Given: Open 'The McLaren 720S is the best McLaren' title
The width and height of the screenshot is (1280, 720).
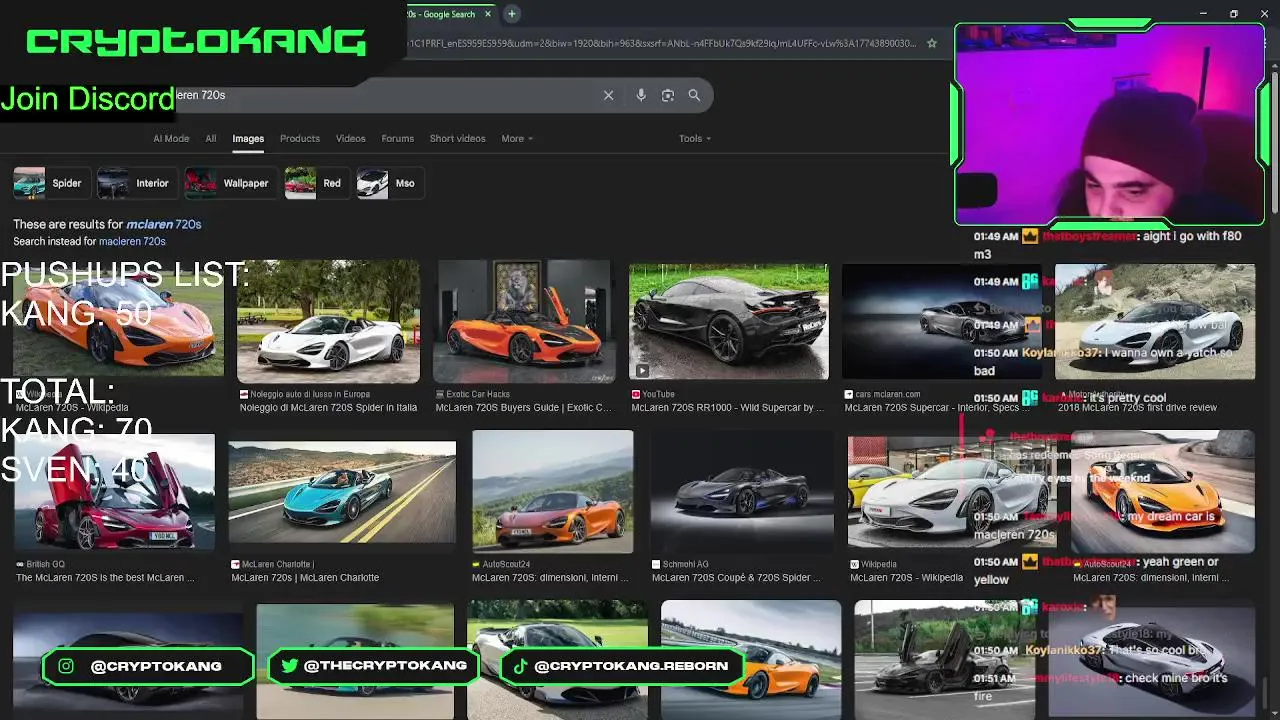Looking at the screenshot, I should point(105,578).
